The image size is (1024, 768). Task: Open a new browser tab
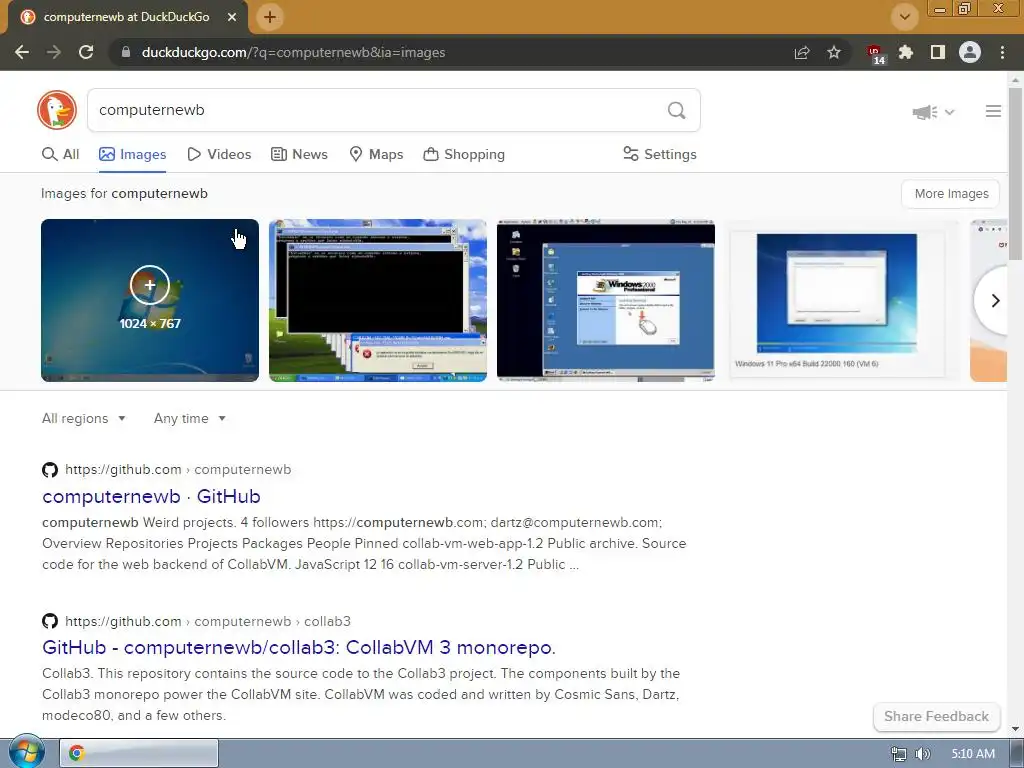pos(270,17)
